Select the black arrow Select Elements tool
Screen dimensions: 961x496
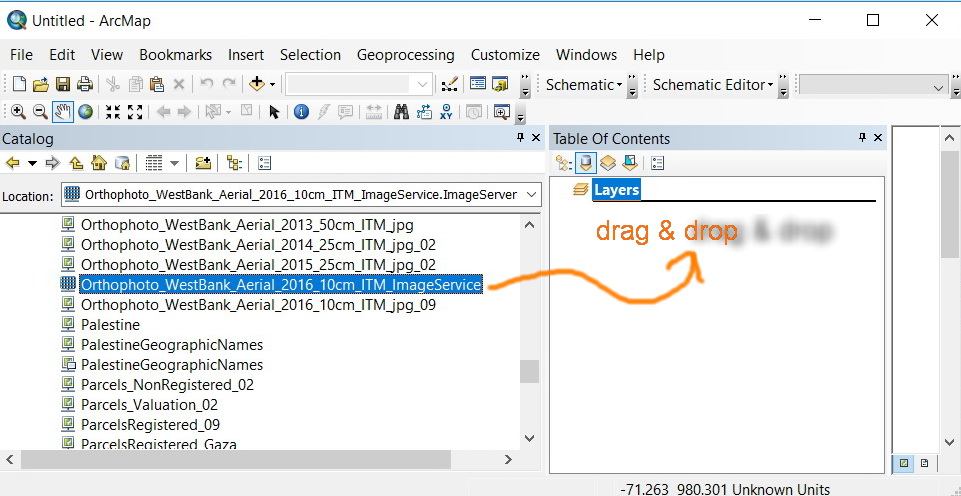(274, 112)
